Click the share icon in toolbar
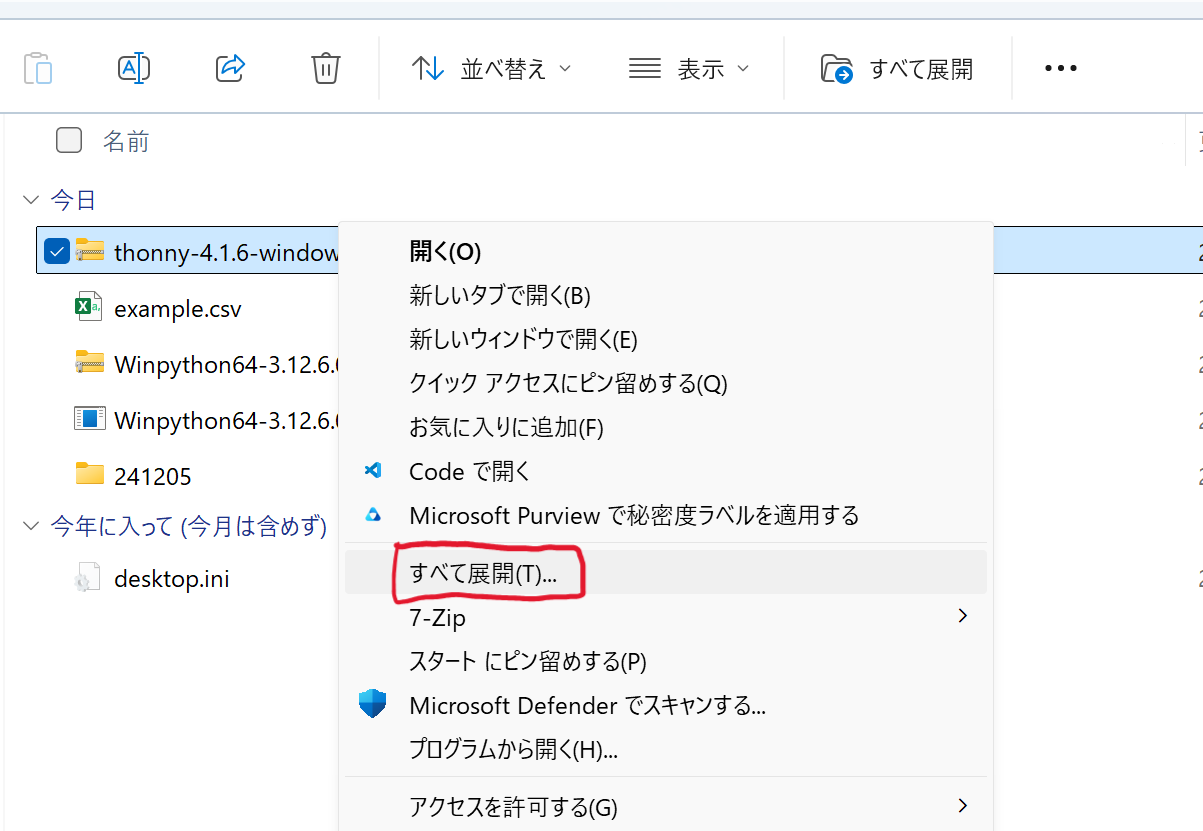Screen dimensions: 1203x831 point(231,68)
